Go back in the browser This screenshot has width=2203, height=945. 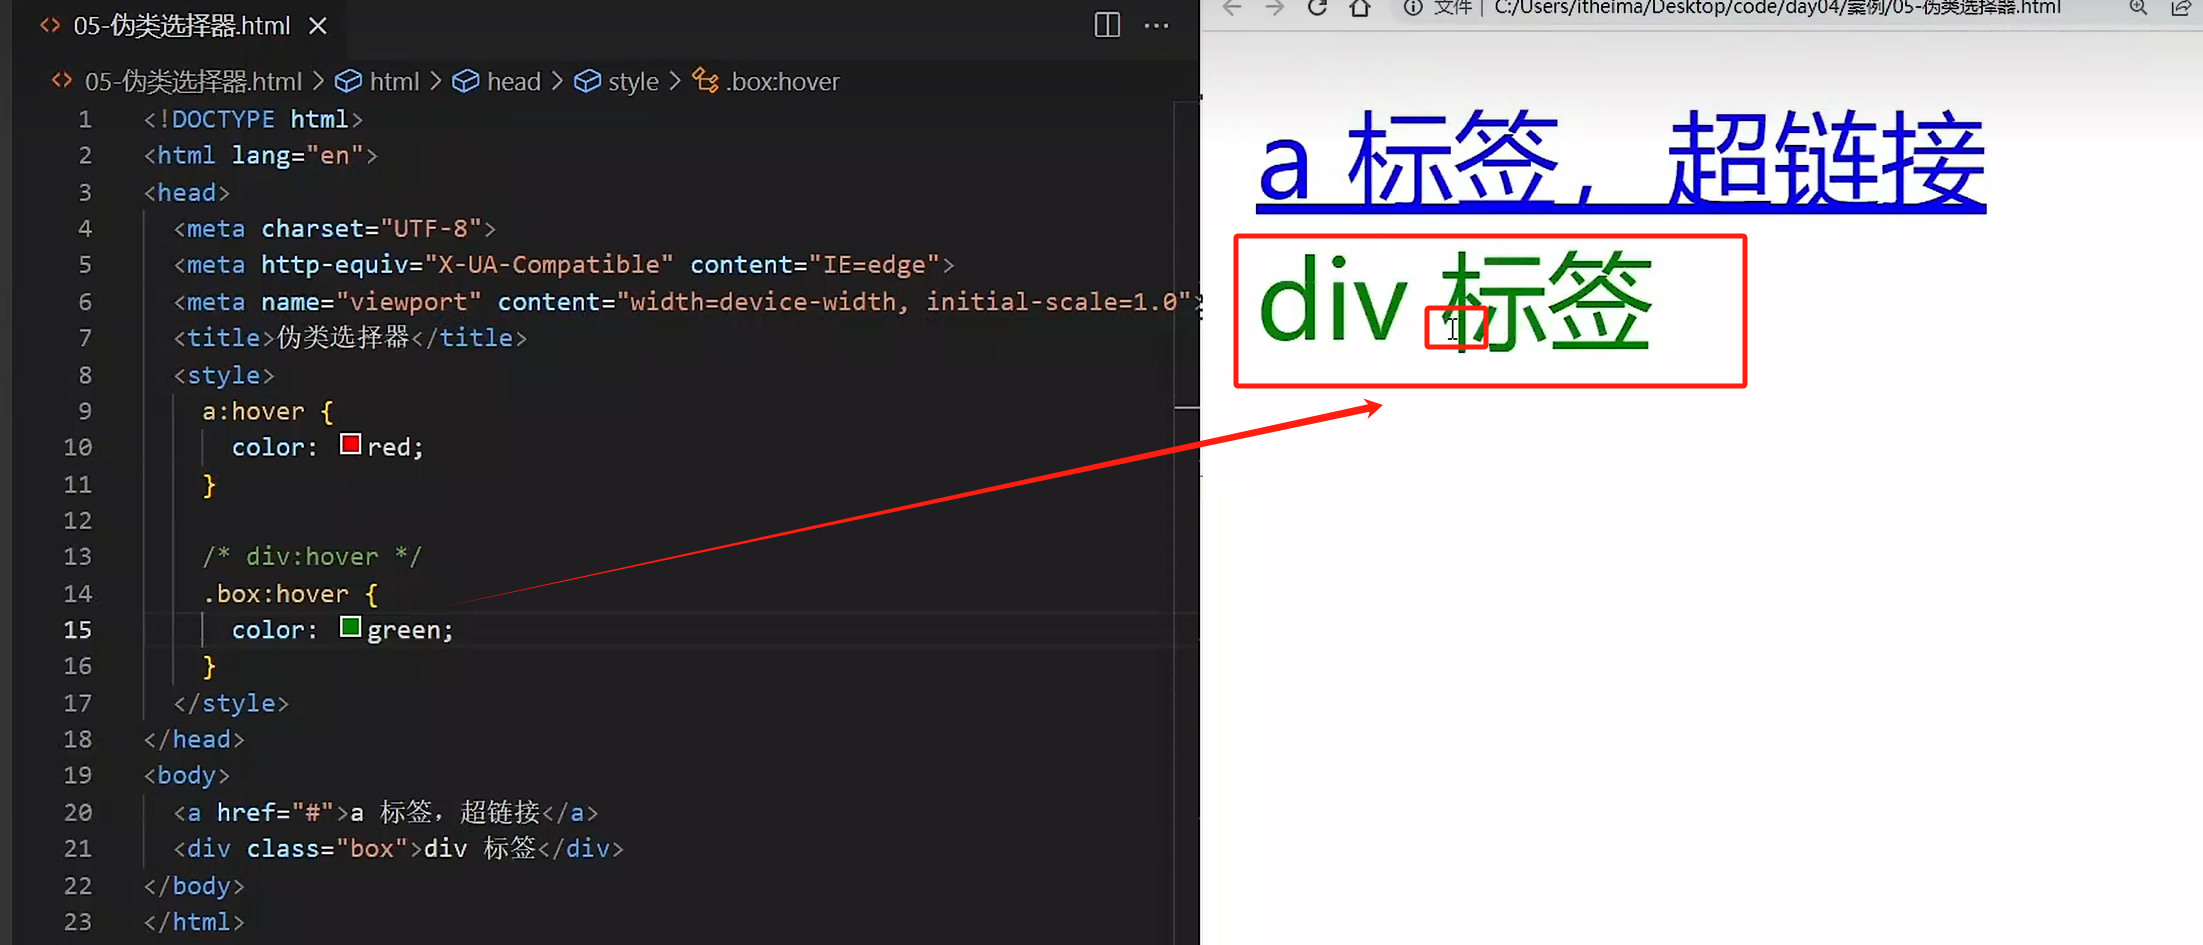click(x=1232, y=8)
